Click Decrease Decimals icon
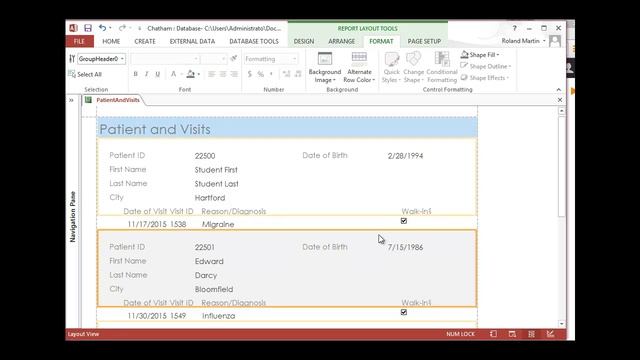Screen dimensions: 640x360 [x=298, y=74]
